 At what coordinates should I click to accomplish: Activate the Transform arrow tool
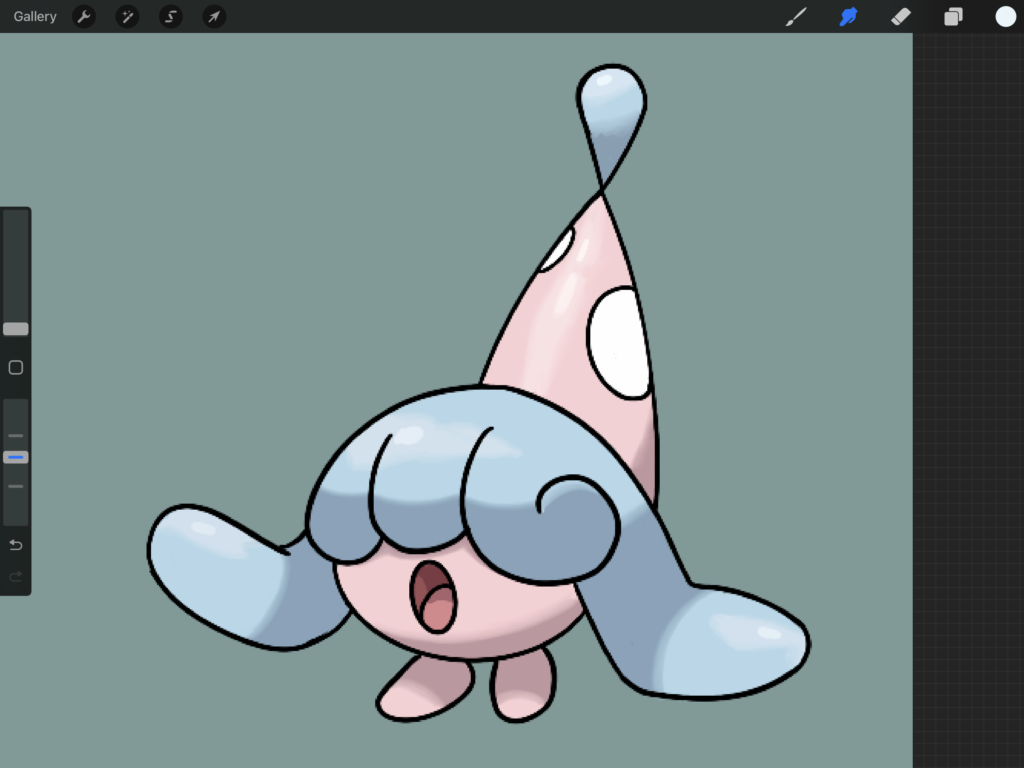214,16
